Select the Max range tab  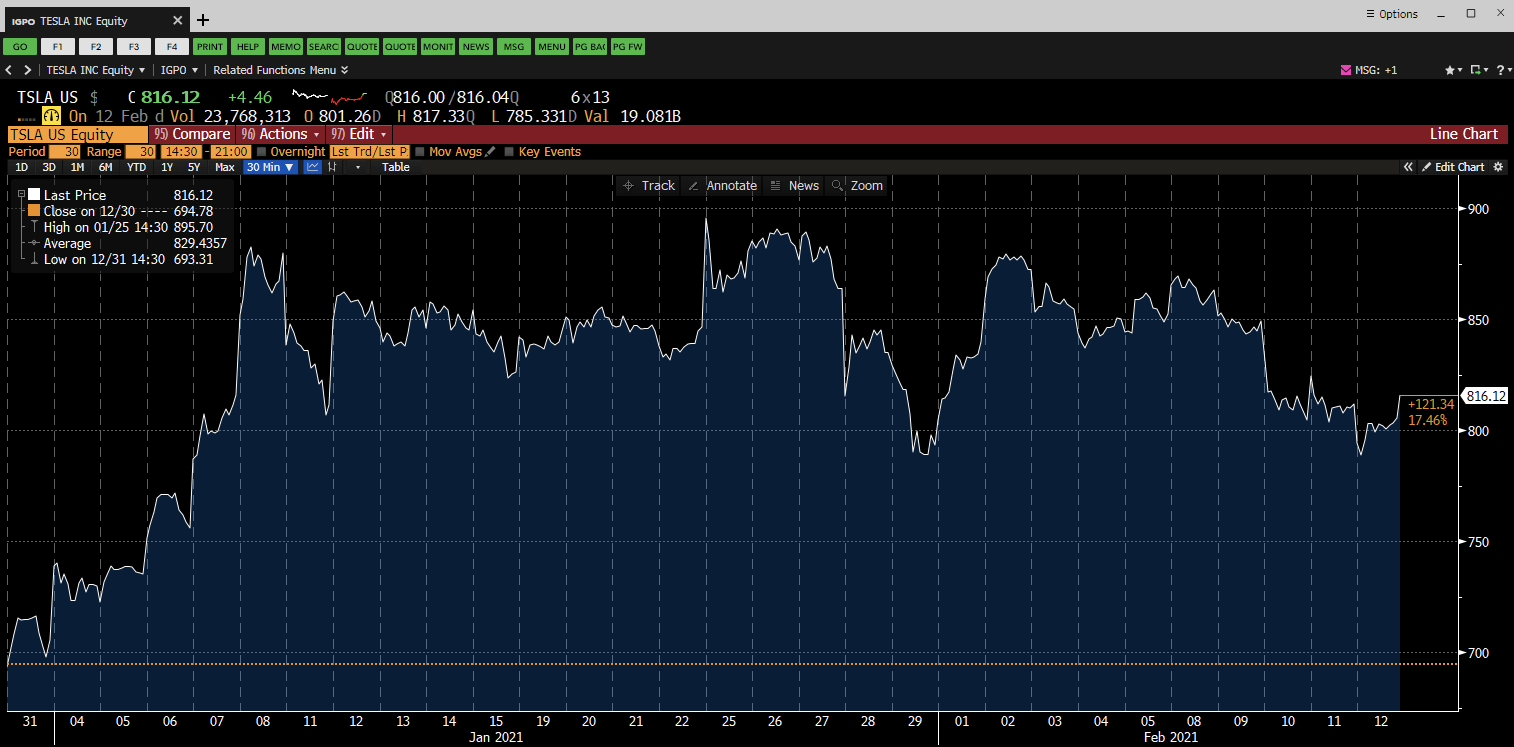click(224, 167)
